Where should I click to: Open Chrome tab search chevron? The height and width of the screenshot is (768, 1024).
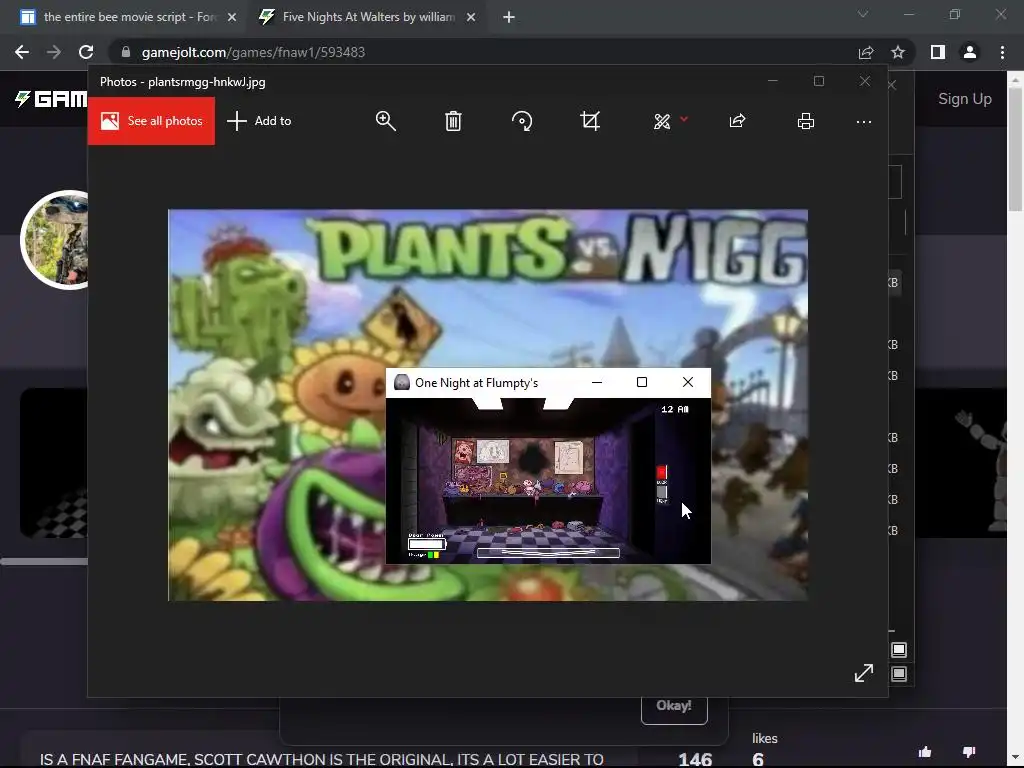pyautogui.click(x=863, y=14)
